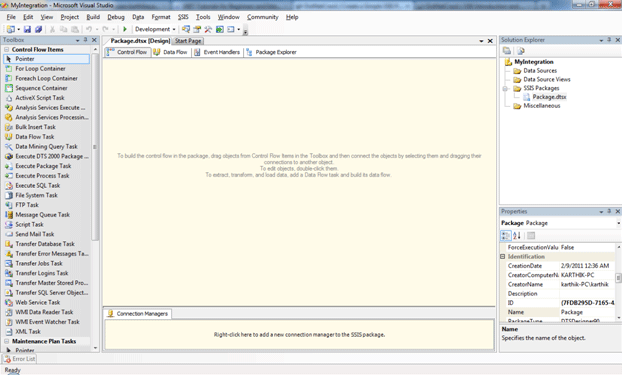Click the Name property value field
Image resolution: width=622 pixels, height=375 pixels.
(x=587, y=312)
